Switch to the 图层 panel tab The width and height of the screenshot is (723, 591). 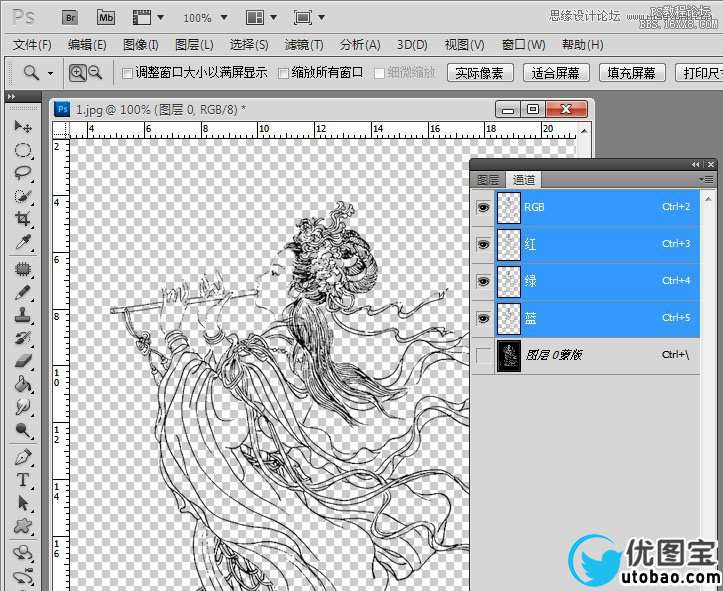pyautogui.click(x=487, y=180)
